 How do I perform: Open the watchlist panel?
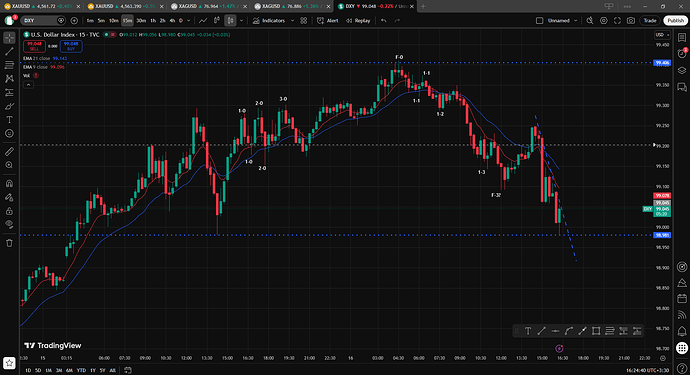(682, 38)
